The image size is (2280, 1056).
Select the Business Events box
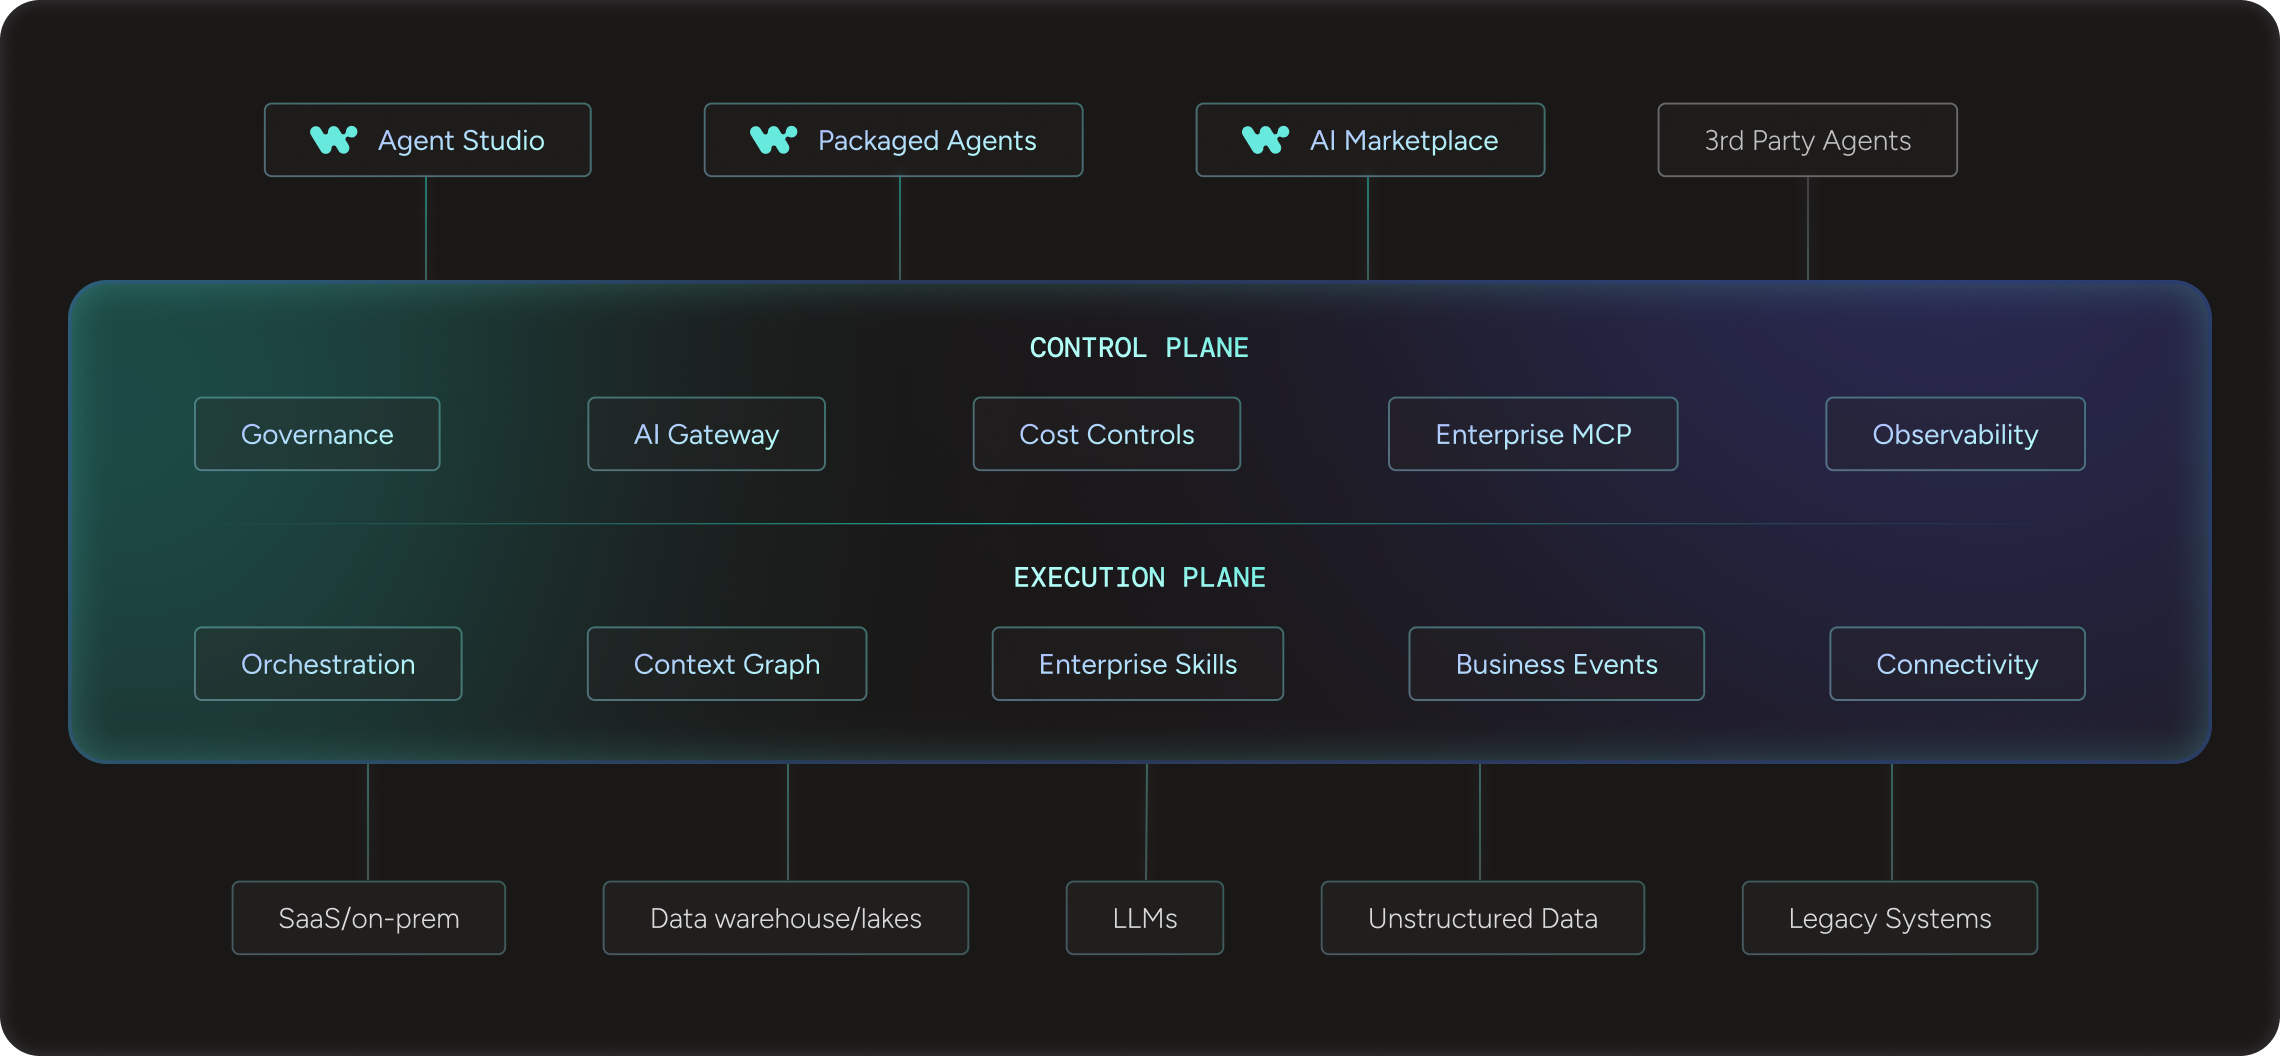[1557, 664]
